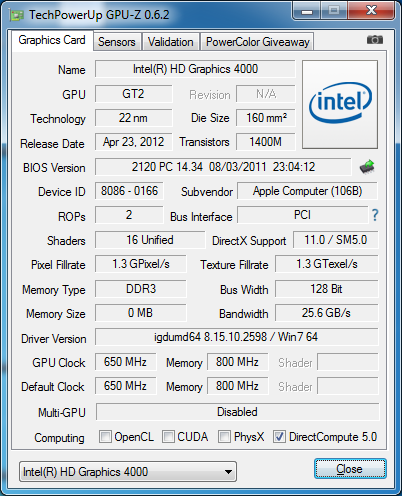Enable the OpenCL checkbox
The width and height of the screenshot is (402, 496).
105,436
